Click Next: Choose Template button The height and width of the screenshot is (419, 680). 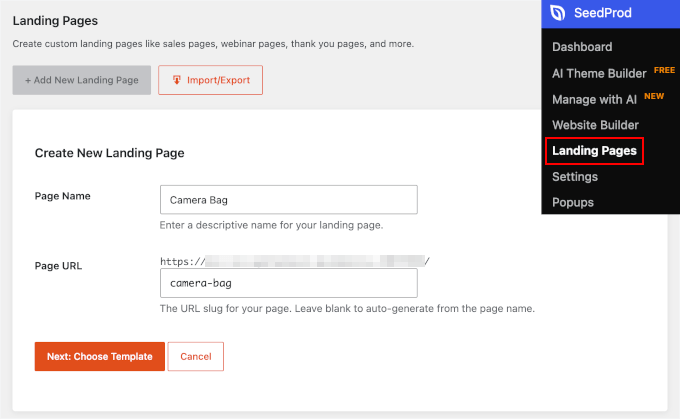click(100, 357)
